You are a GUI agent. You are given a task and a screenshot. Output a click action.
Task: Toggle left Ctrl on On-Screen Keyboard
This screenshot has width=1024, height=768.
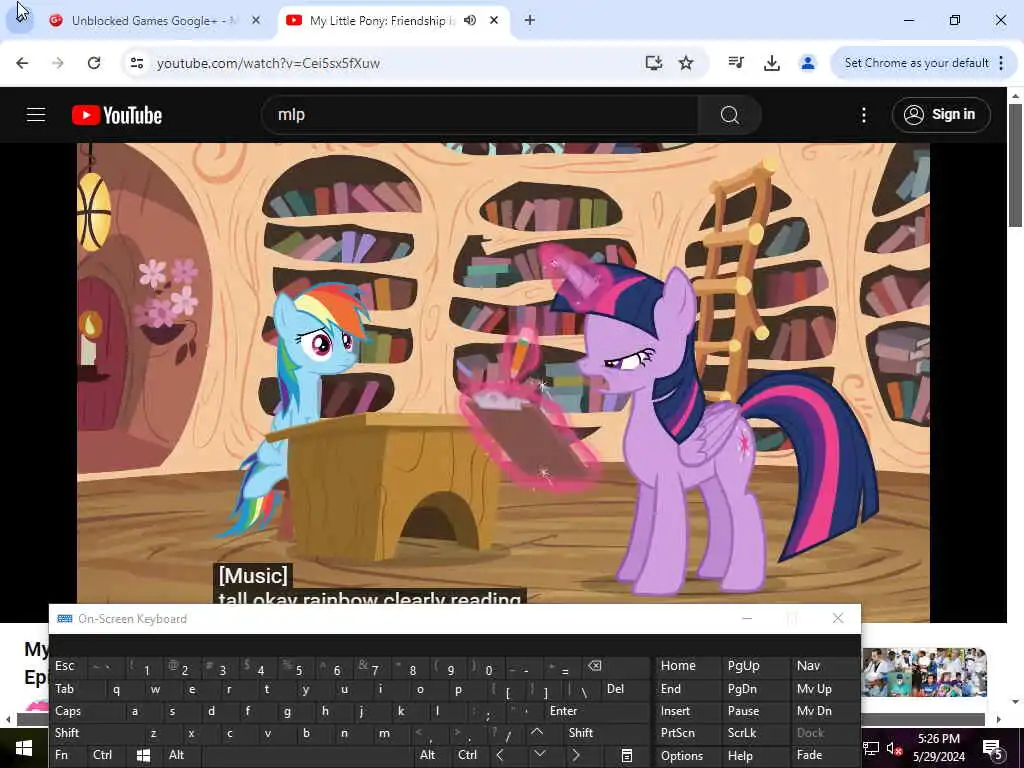[103, 756]
